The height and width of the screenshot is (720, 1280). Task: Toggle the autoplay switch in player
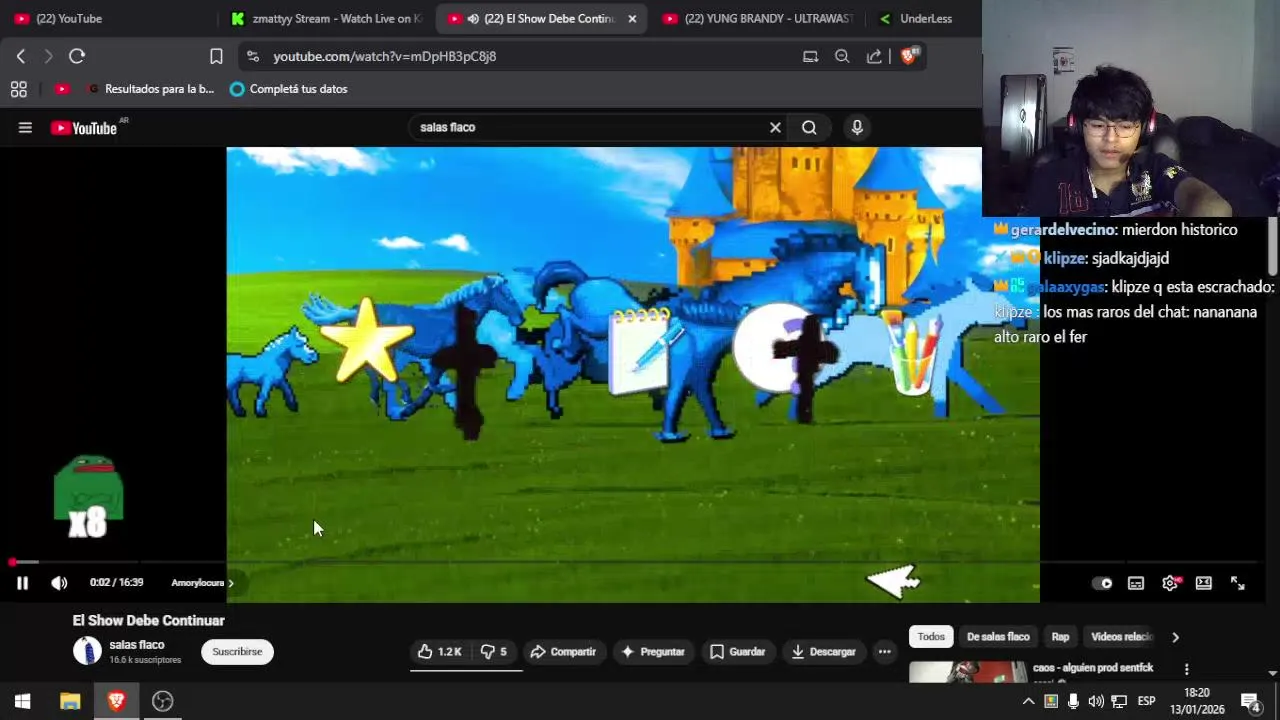pos(1102,583)
